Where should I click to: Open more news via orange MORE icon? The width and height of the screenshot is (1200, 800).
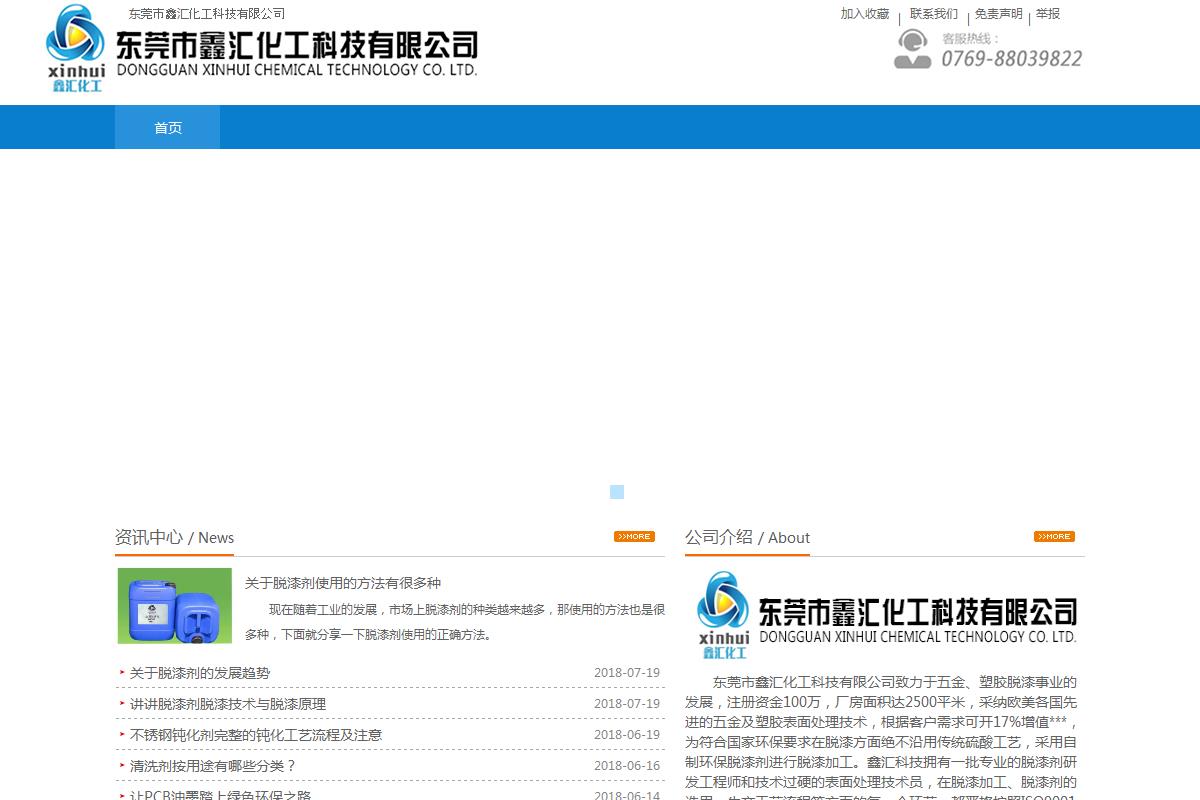pos(634,537)
